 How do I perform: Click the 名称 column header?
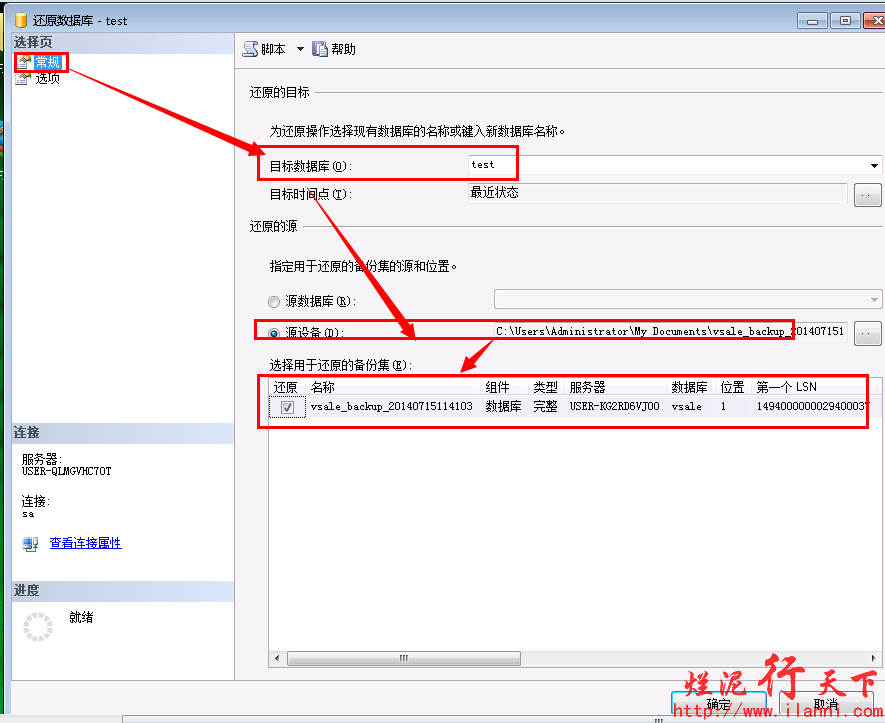[x=323, y=387]
